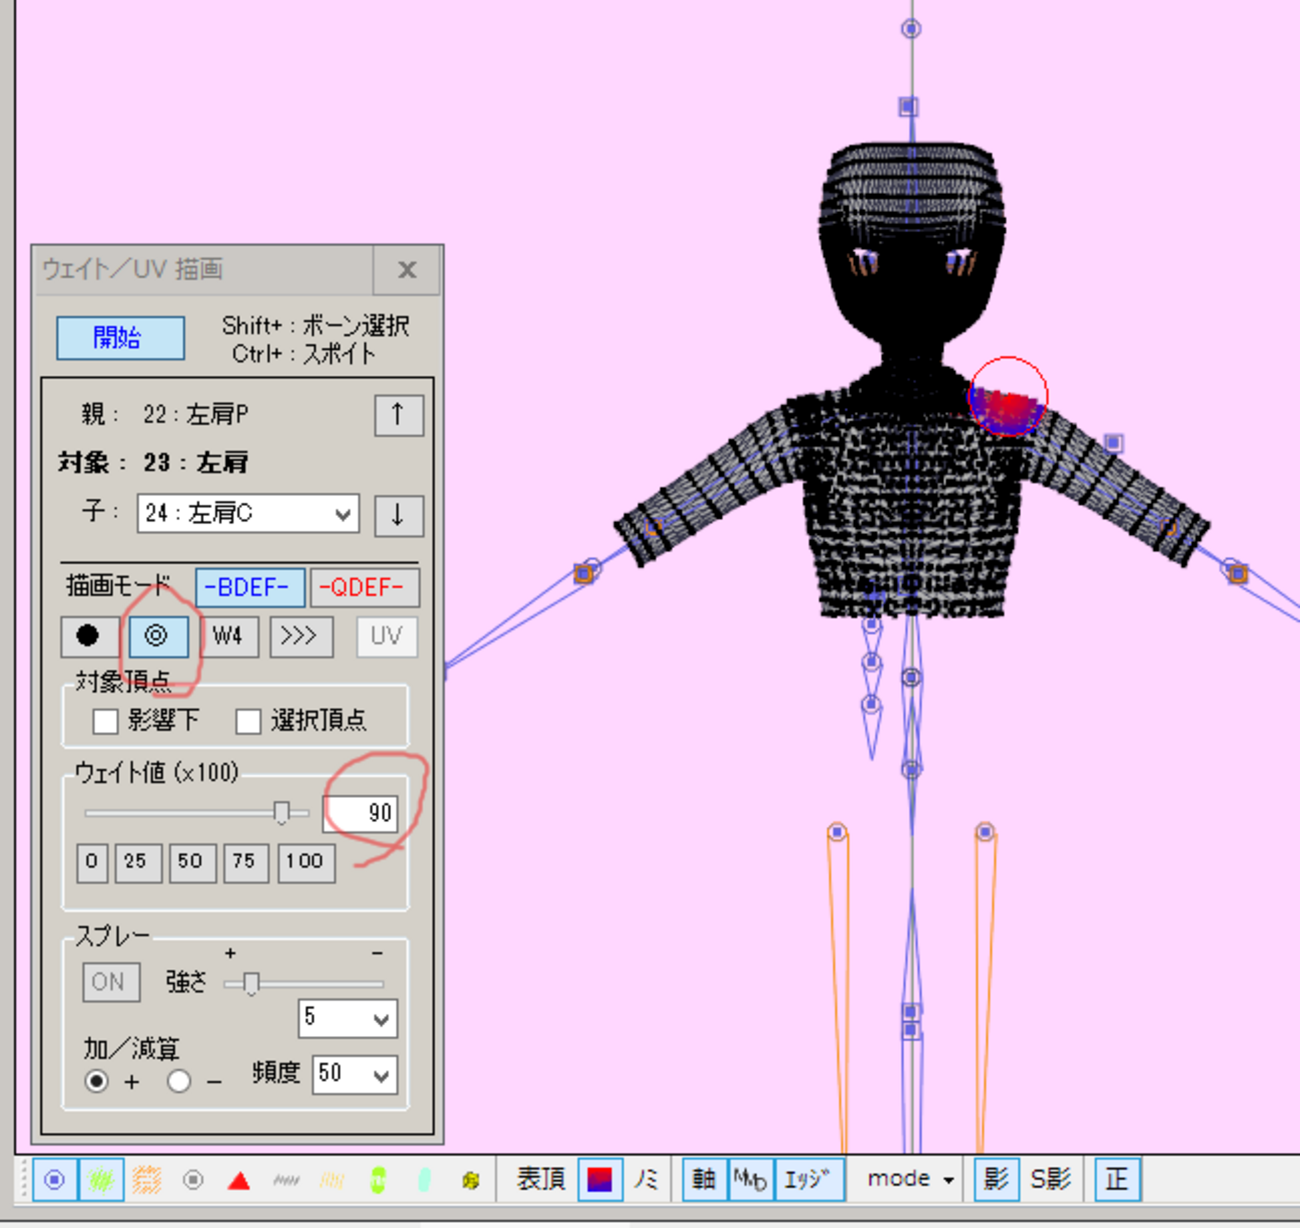
Task: Open the spray strength dropdown showing 5
Action: pos(348,1018)
